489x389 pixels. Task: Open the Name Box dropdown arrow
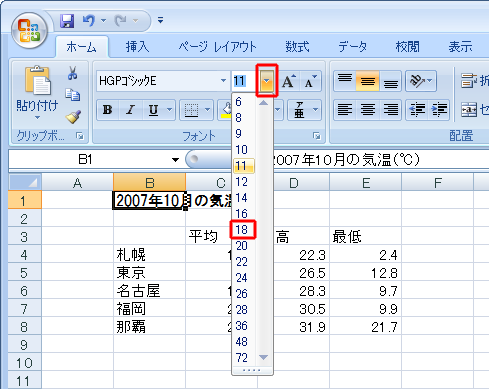coord(175,160)
